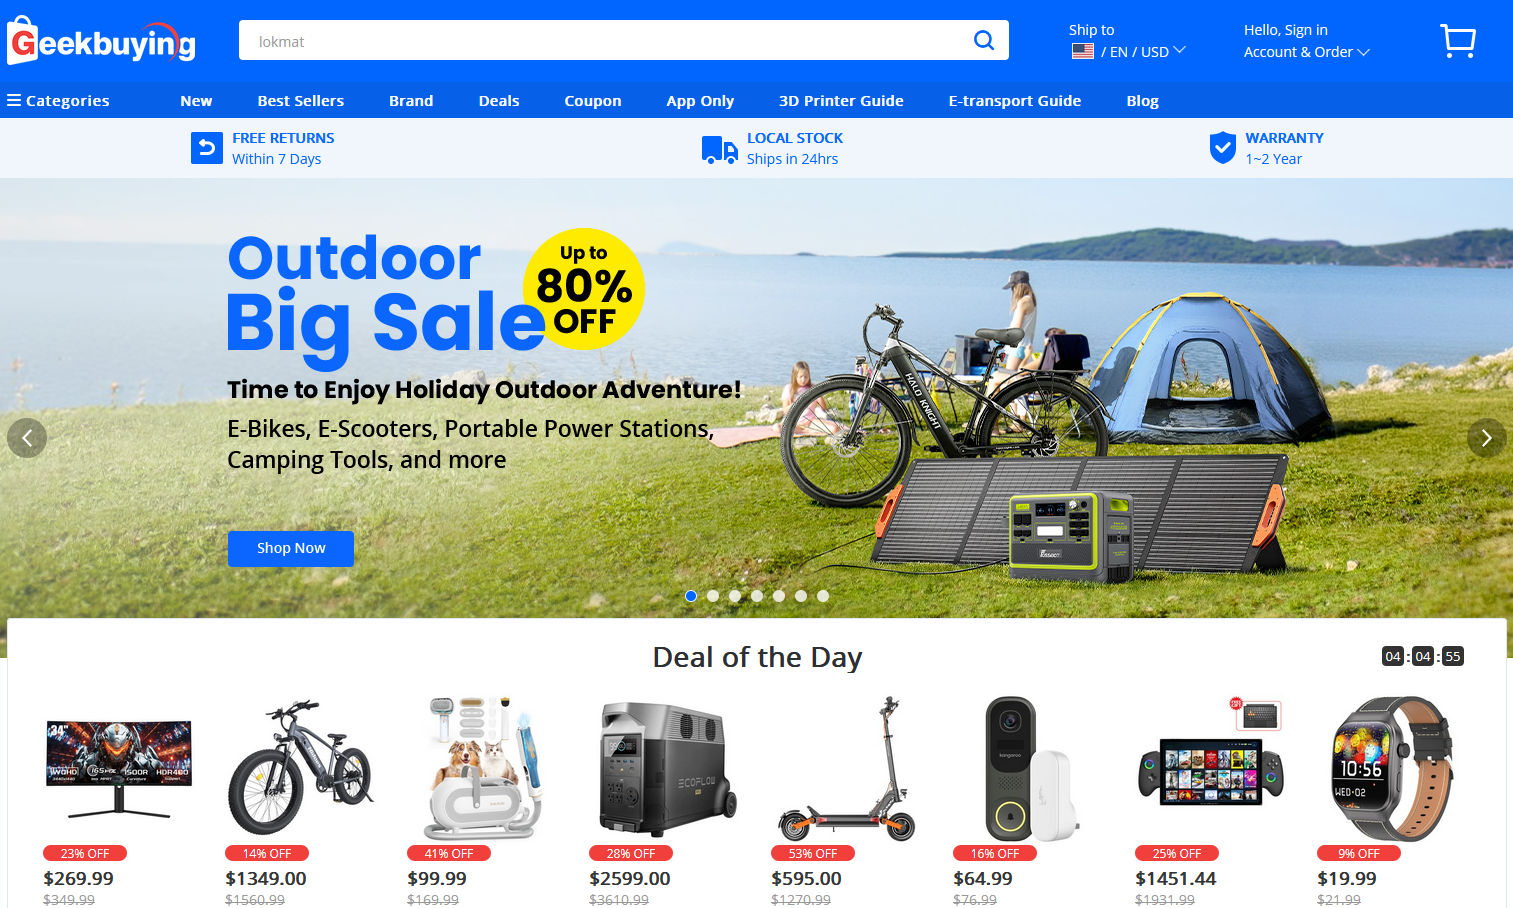Click the Free Returns arrow icon
Viewport: 1513px width, 908px height.
pos(206,148)
